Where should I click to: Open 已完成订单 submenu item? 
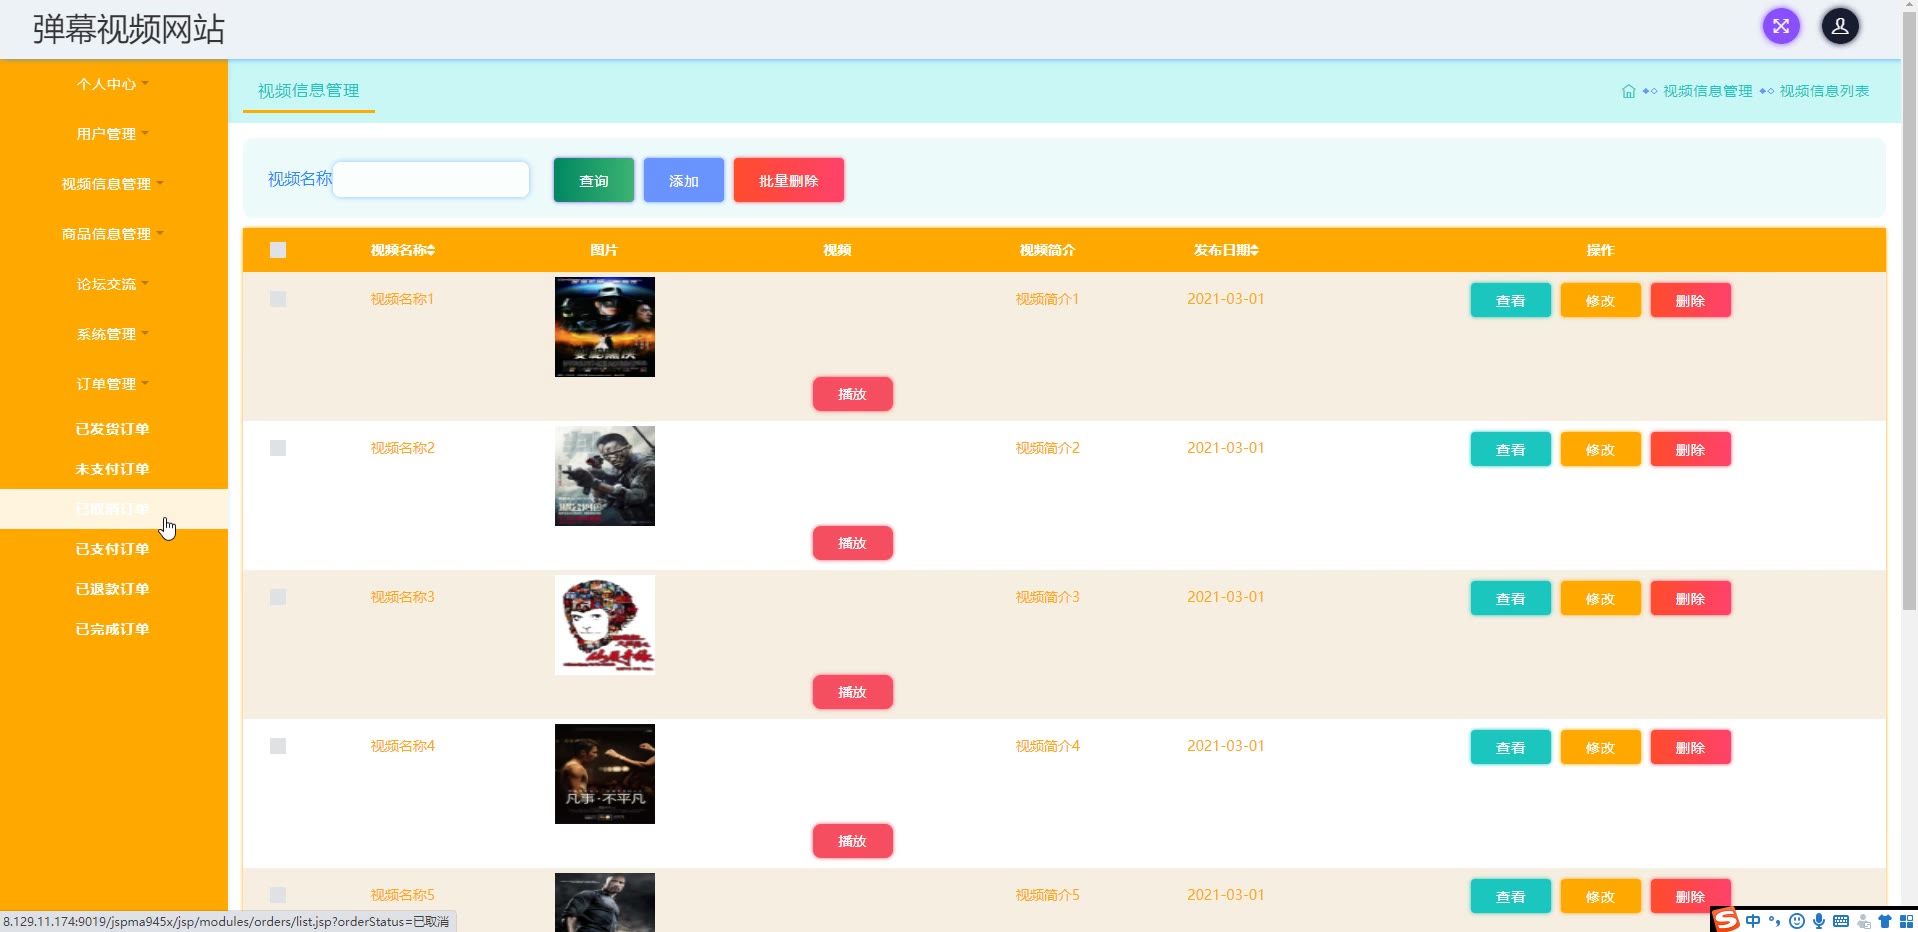pos(113,629)
